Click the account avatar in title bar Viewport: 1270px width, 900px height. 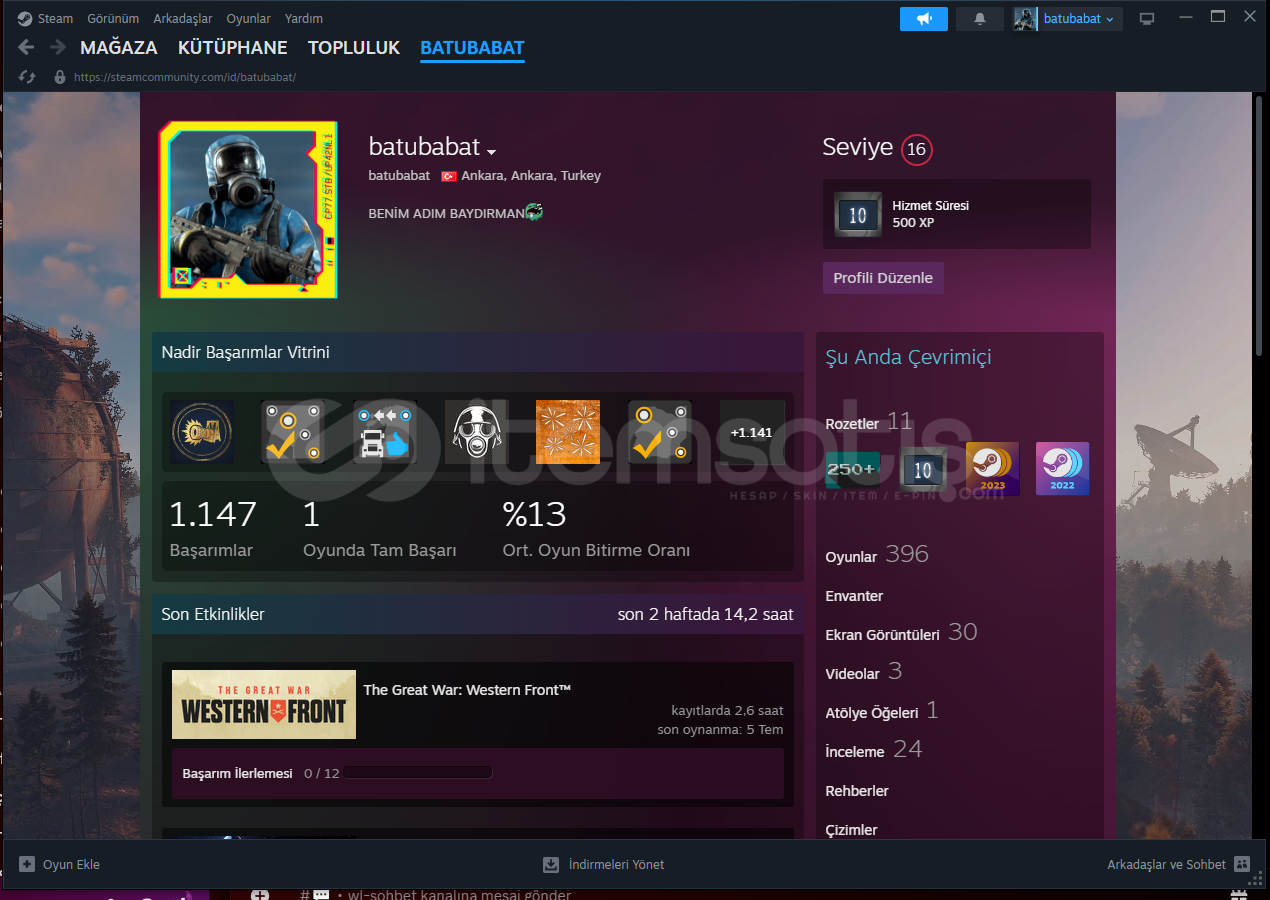pos(1025,18)
